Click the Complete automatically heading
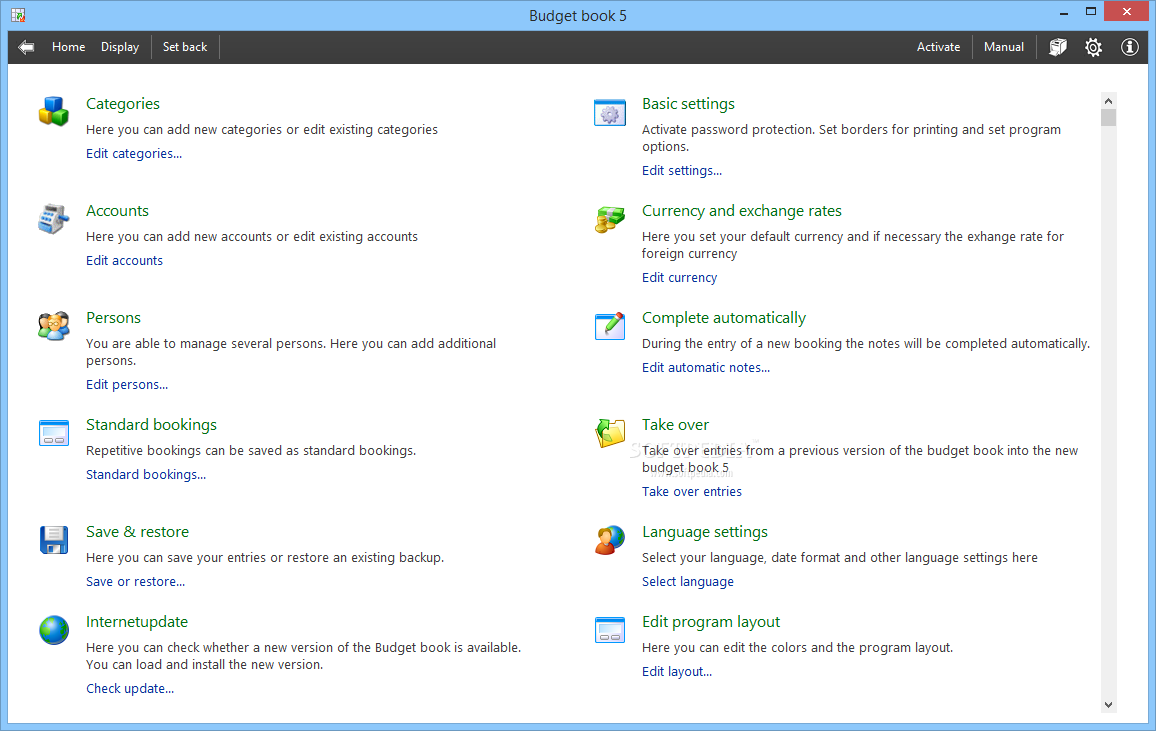Image resolution: width=1156 pixels, height=731 pixels. (724, 318)
